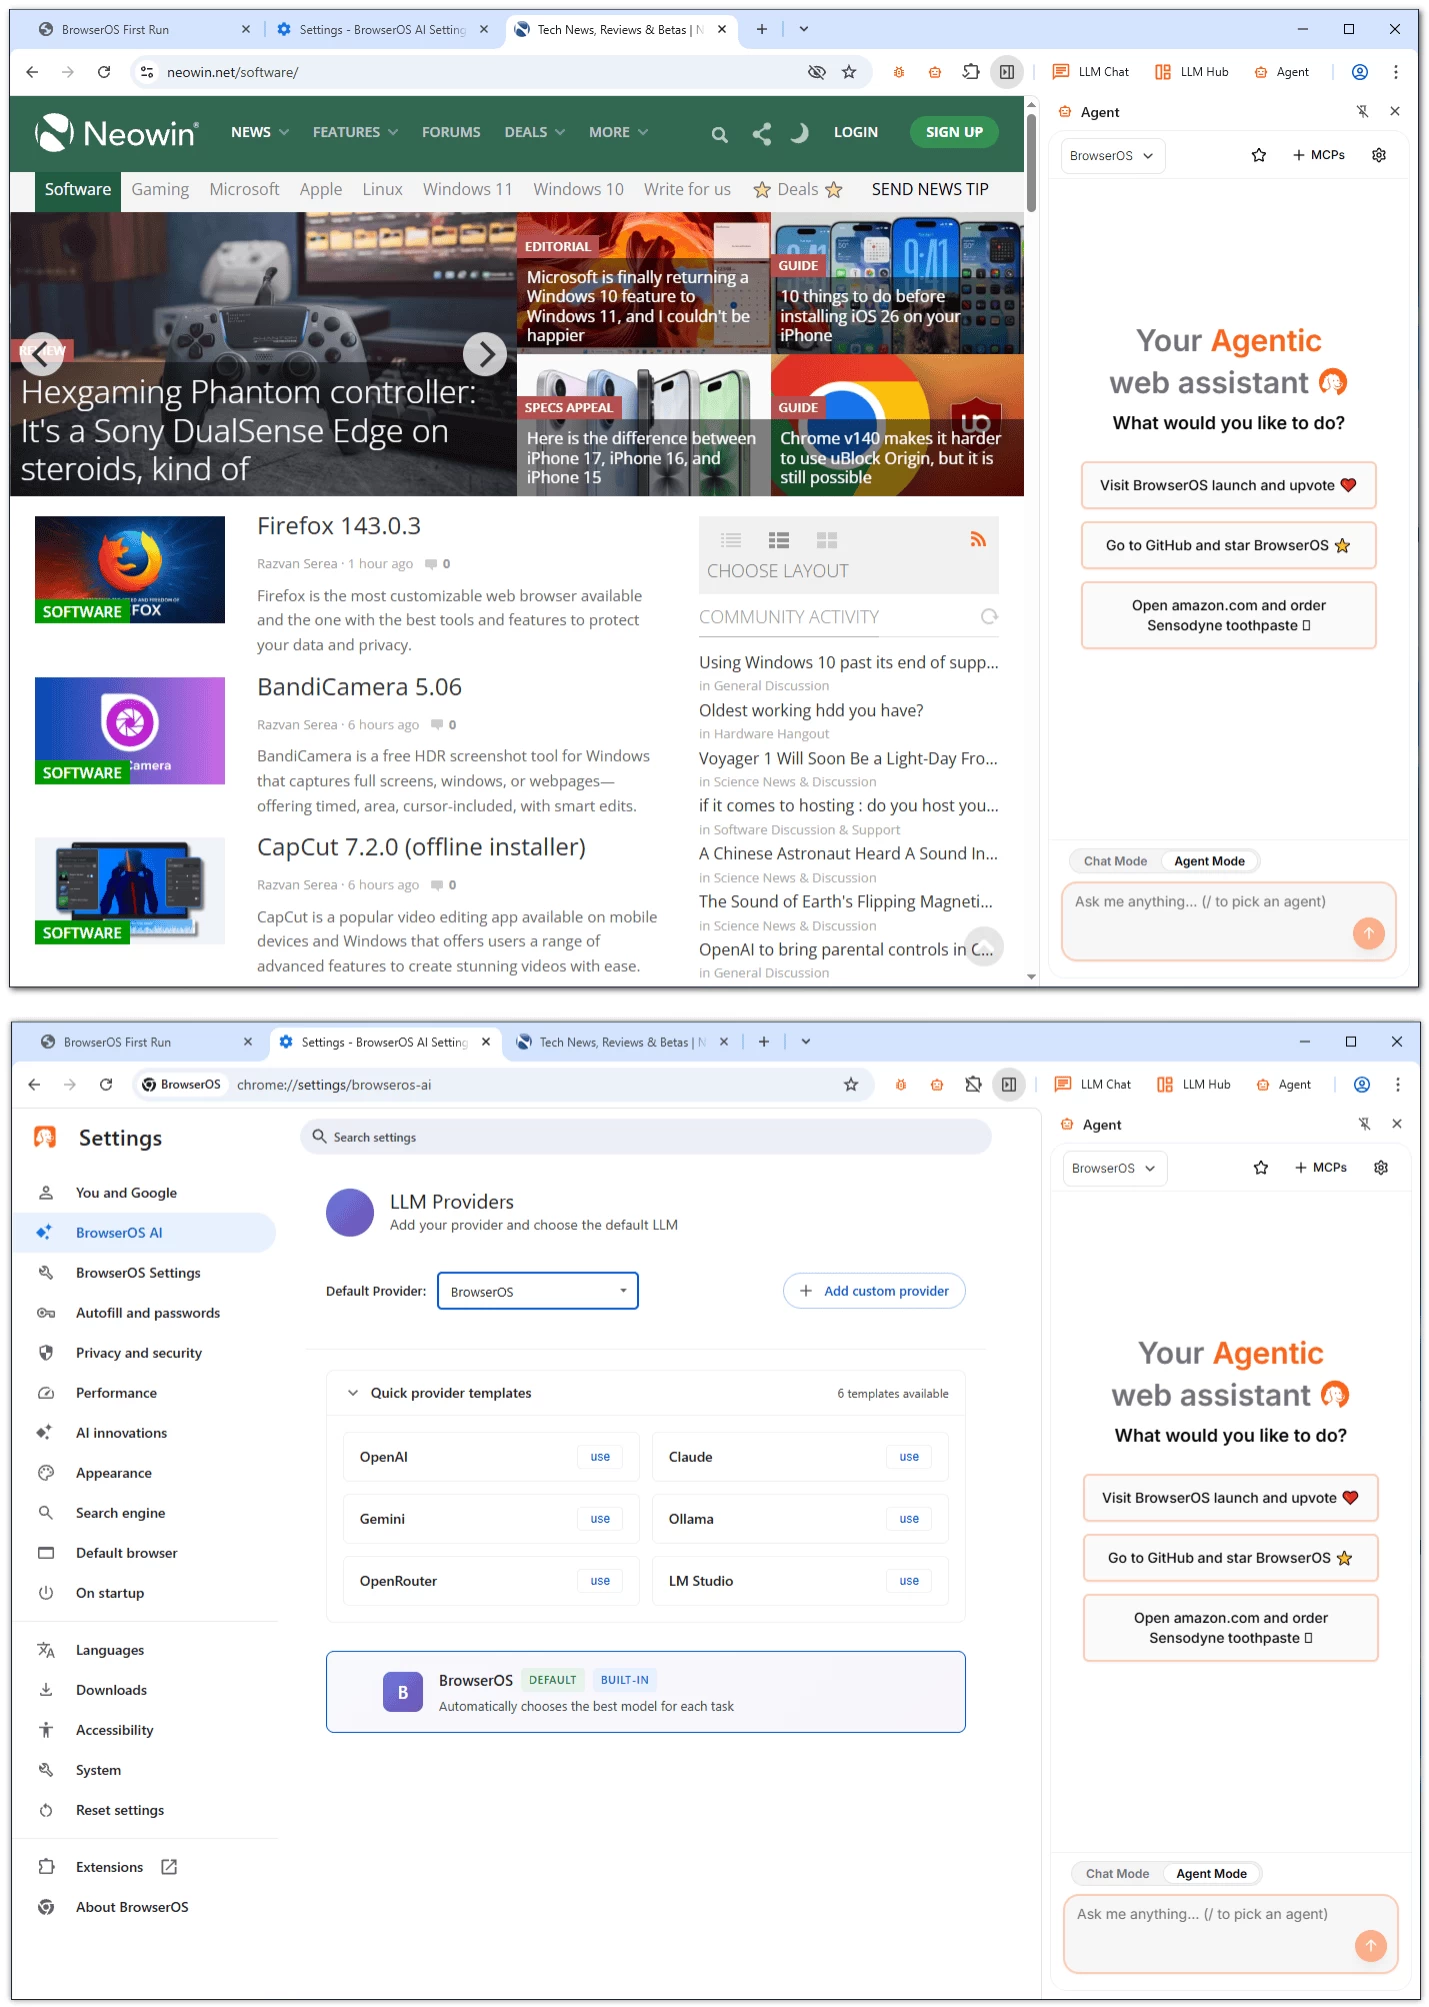This screenshot has height=2007, width=1429.
Task: Open Privacy and security in settings sidebar
Action: click(139, 1353)
